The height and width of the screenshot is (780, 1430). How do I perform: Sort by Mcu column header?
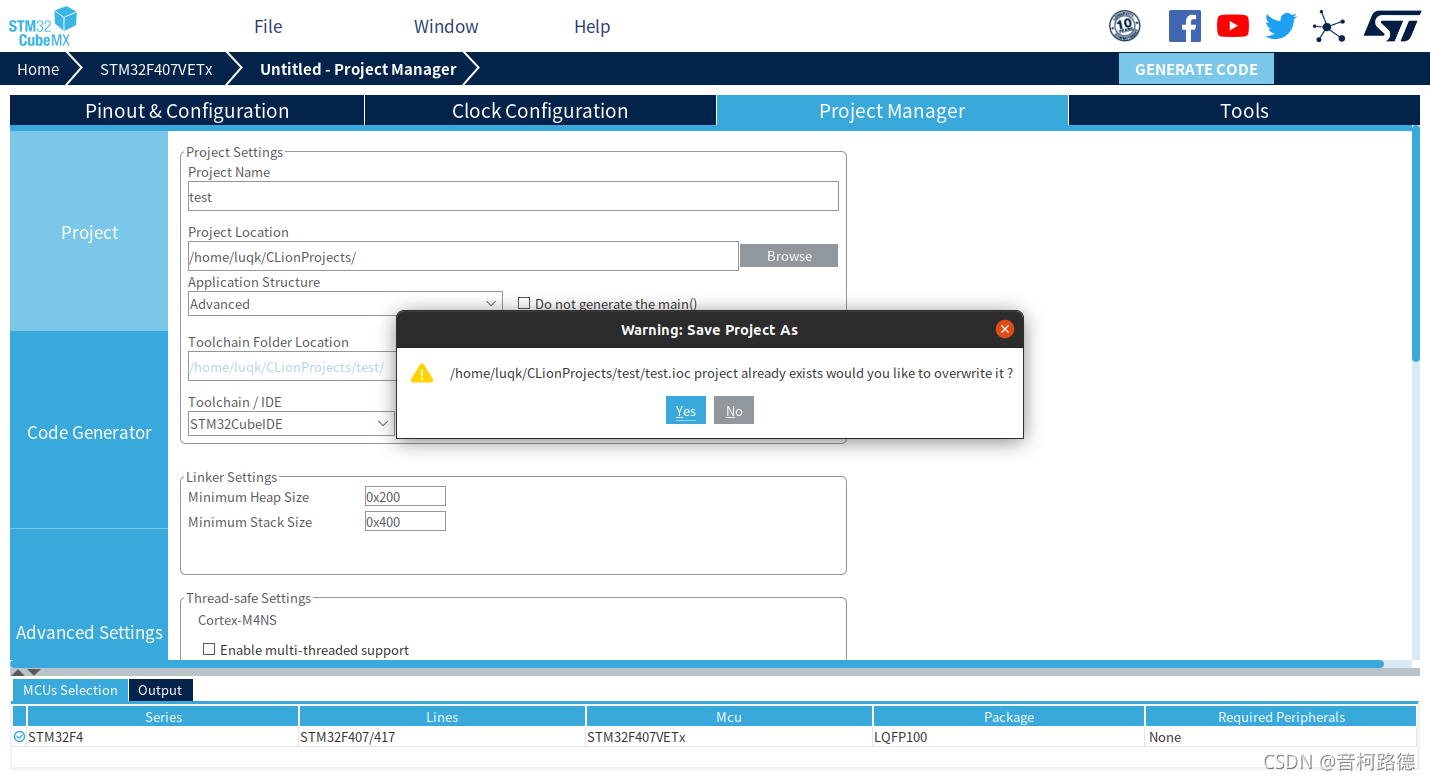729,716
